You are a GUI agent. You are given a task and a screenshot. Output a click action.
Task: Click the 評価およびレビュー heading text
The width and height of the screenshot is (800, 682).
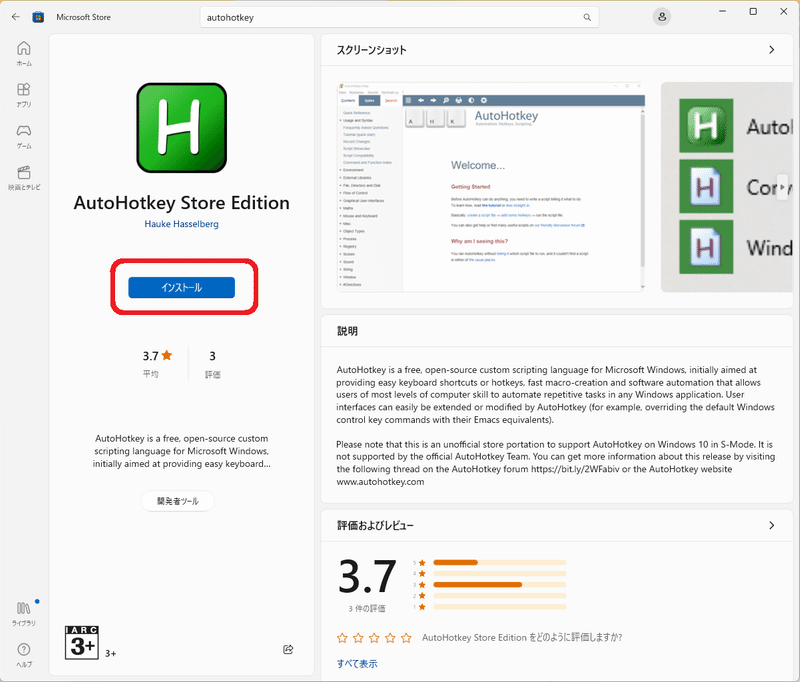(376, 525)
